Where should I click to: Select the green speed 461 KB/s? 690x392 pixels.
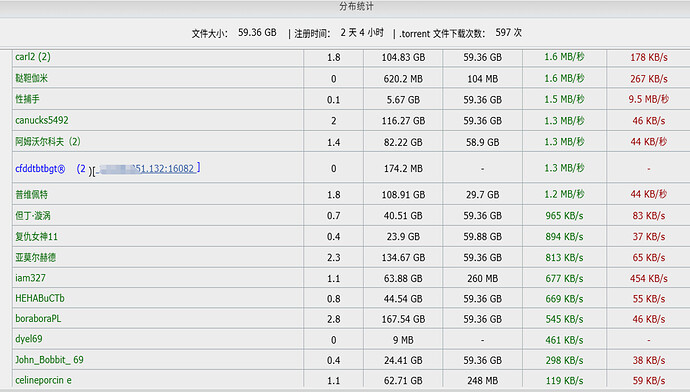pos(565,340)
